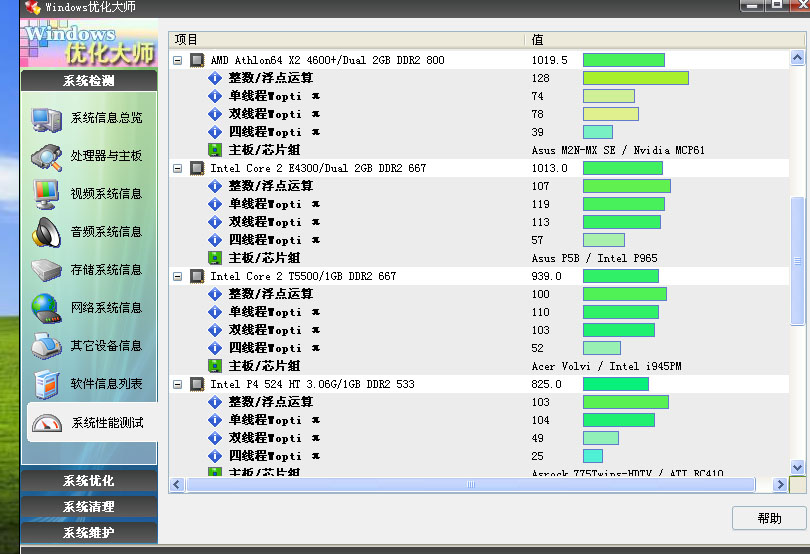Select Asus P5B / Intel P965 text
Screen dimensions: 810x554
tap(595, 258)
